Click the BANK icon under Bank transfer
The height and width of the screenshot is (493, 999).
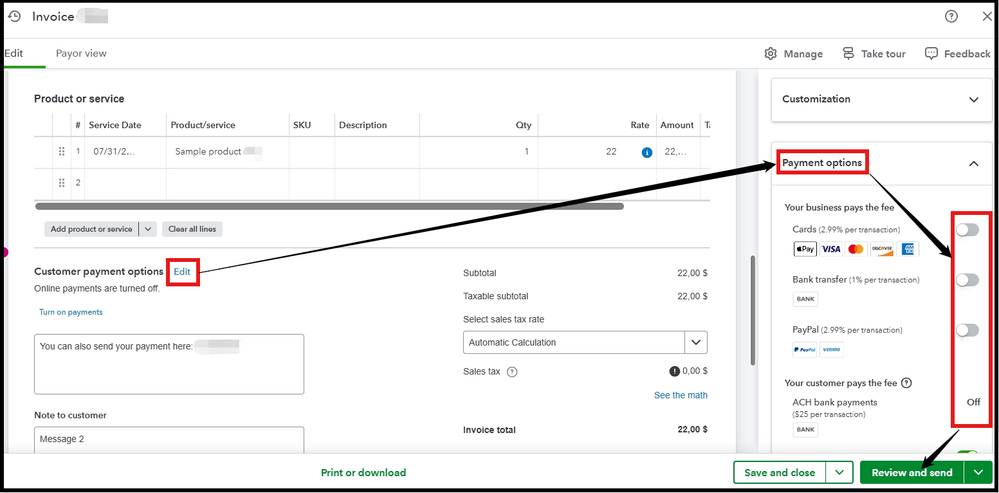pyautogui.click(x=805, y=299)
